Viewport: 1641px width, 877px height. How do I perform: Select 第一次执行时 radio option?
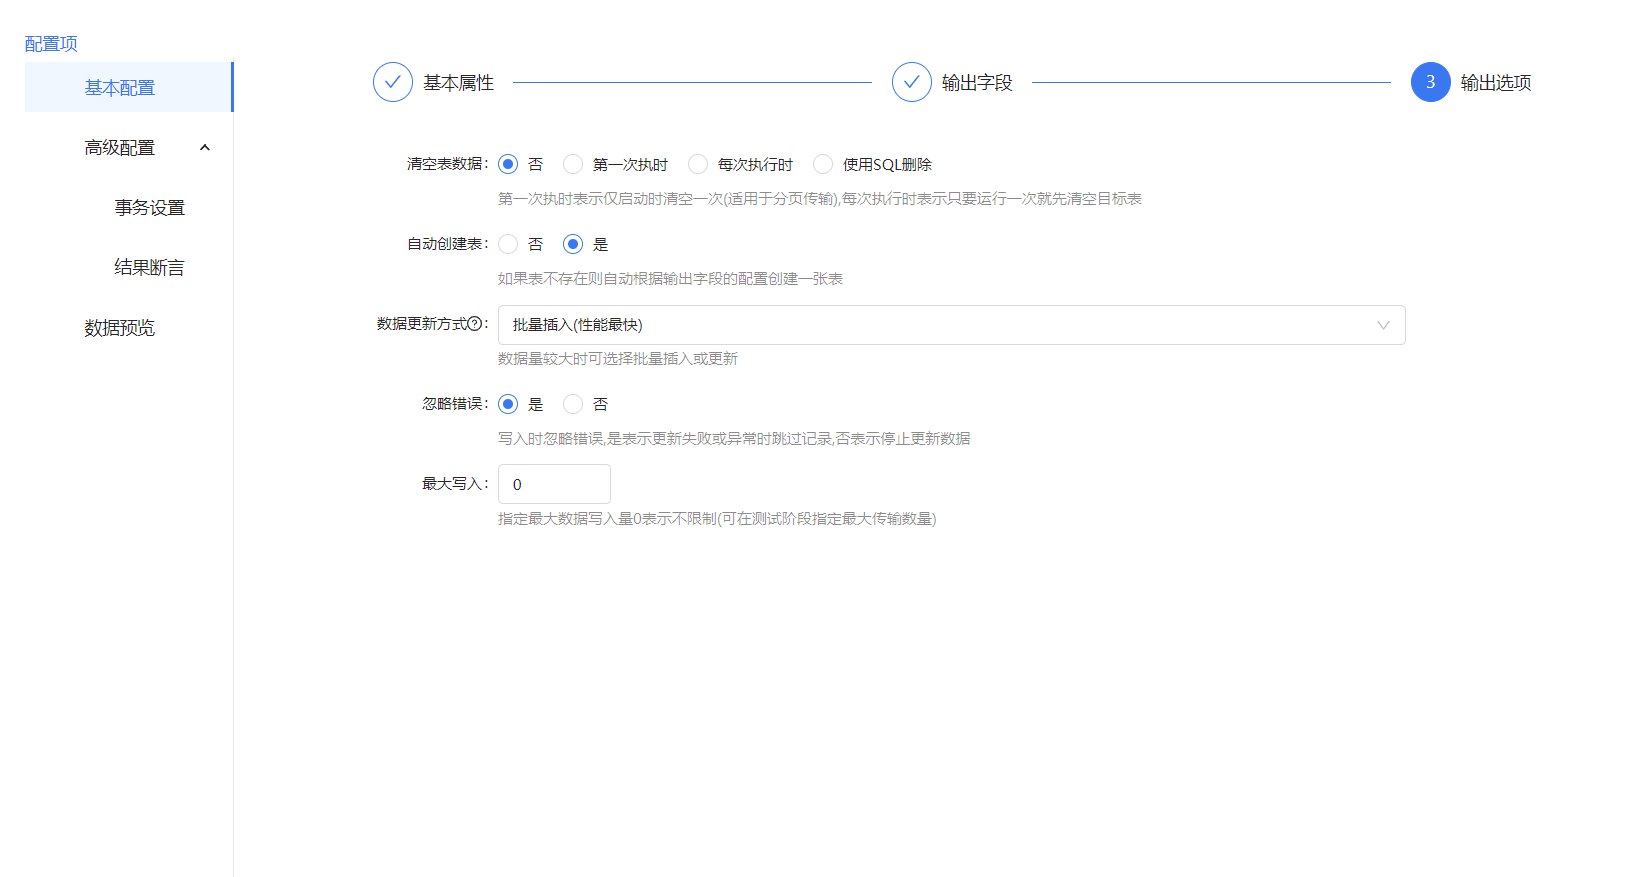click(573, 164)
